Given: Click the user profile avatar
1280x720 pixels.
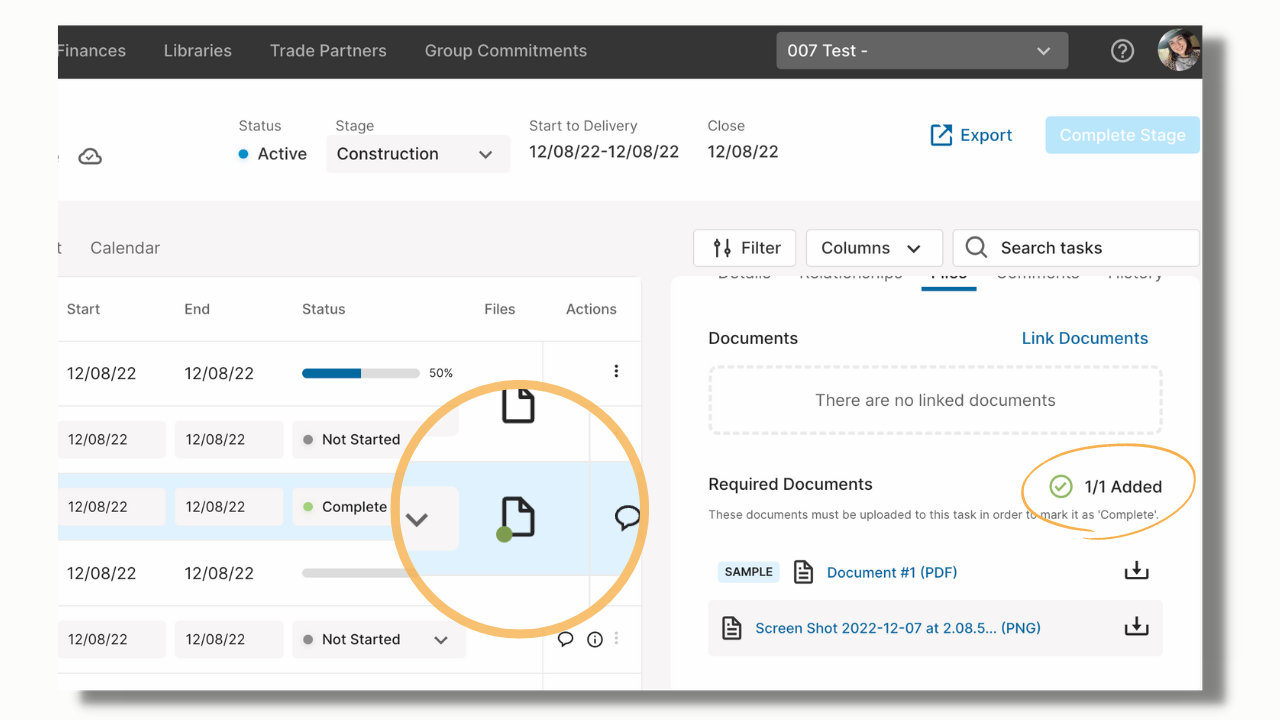Looking at the screenshot, I should click(x=1178, y=50).
